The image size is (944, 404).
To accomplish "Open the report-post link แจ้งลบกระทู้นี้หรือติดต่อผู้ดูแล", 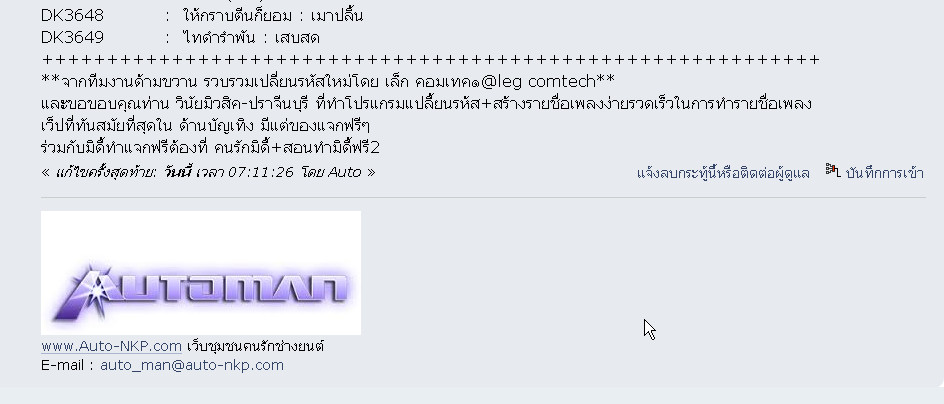I will 723,173.
